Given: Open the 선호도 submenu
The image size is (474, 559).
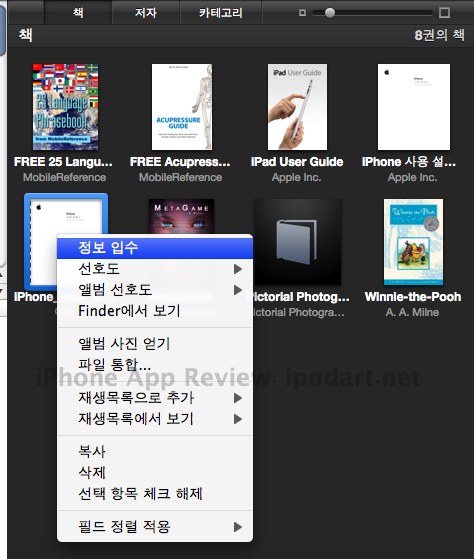Looking at the screenshot, I should 155,268.
